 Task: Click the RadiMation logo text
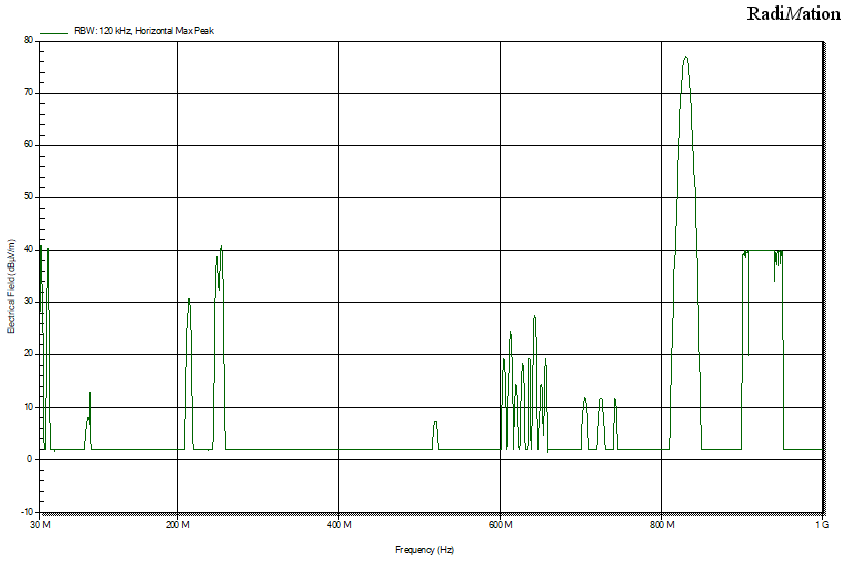pyautogui.click(x=794, y=14)
